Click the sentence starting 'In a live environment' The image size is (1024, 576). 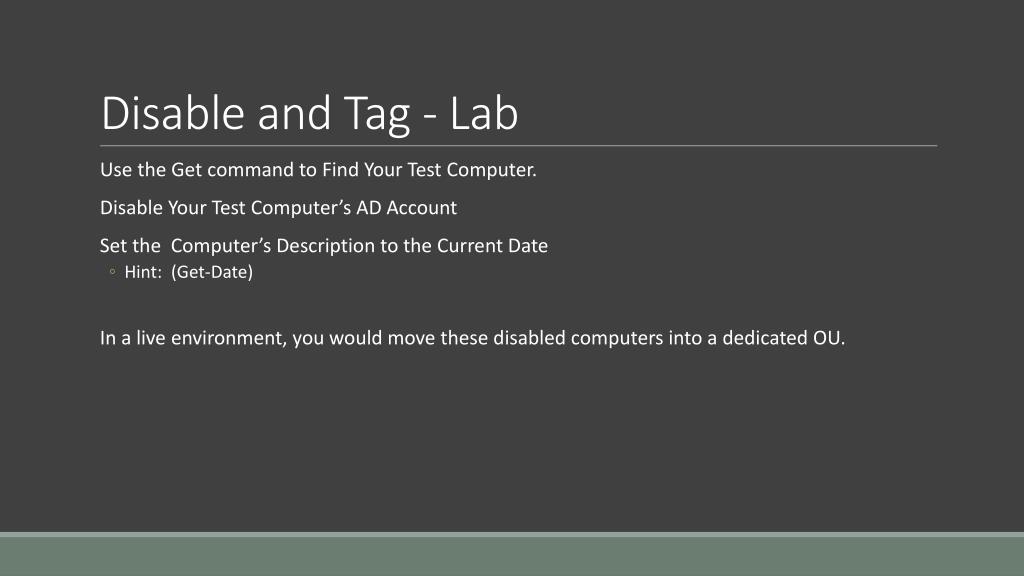tap(472, 338)
